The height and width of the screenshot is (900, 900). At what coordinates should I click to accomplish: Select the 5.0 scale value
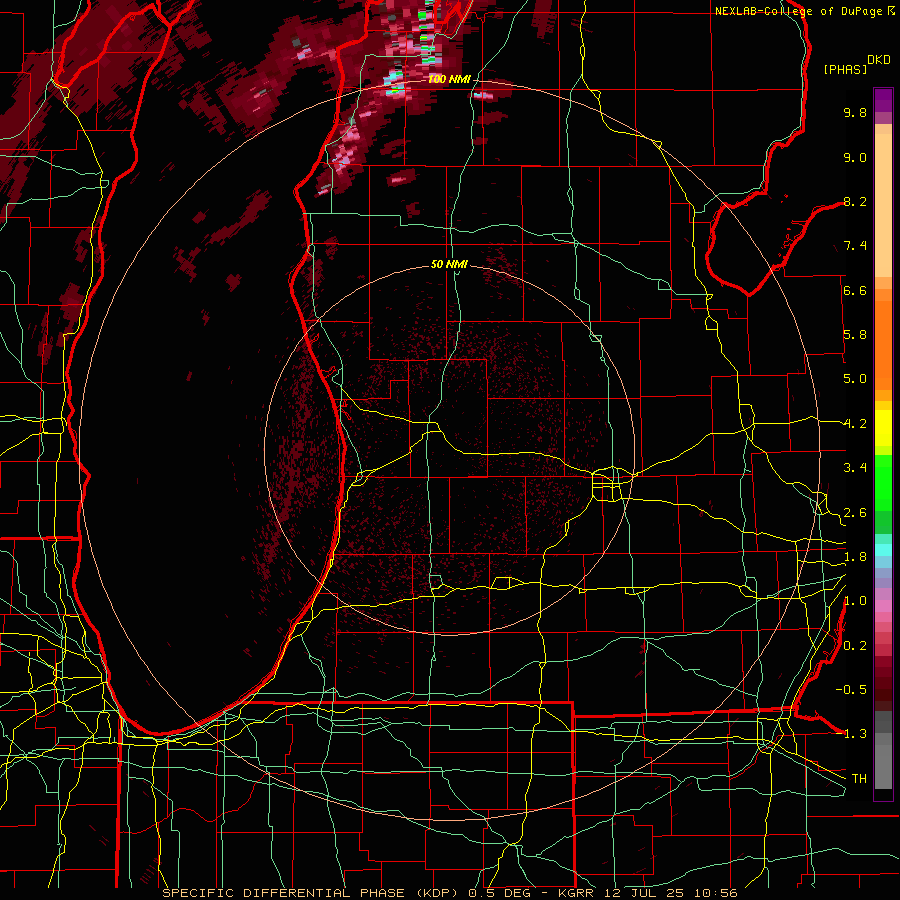(x=855, y=379)
